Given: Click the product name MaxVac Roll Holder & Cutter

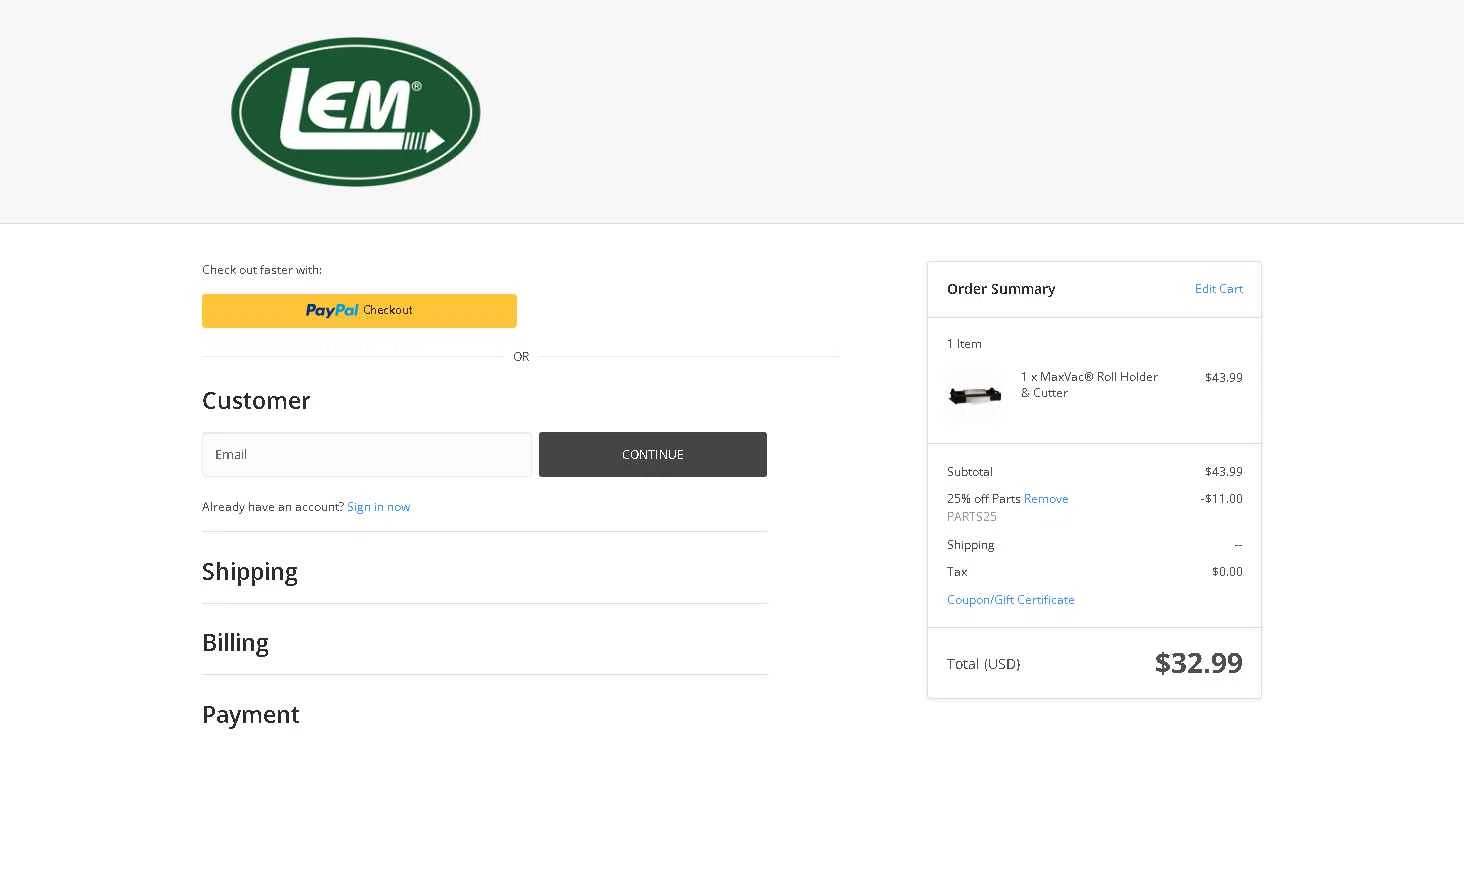Looking at the screenshot, I should (1089, 385).
